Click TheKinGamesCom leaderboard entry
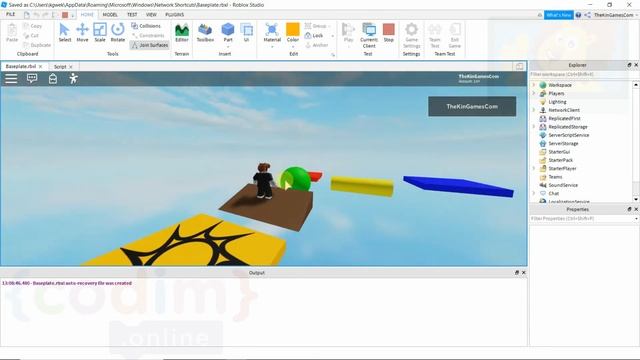This screenshot has width=640, height=360. 472,106
